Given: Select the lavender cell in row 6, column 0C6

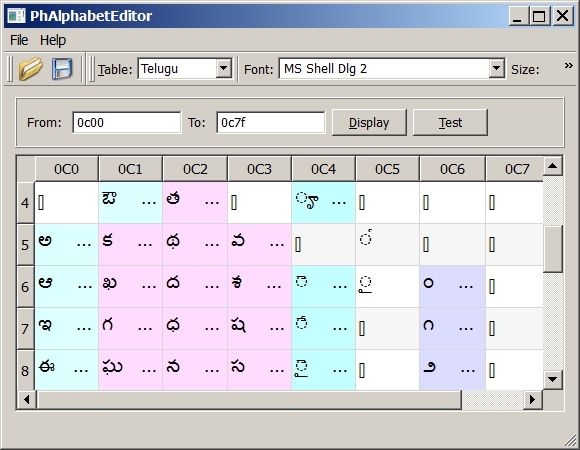Looking at the screenshot, I should [x=452, y=287].
